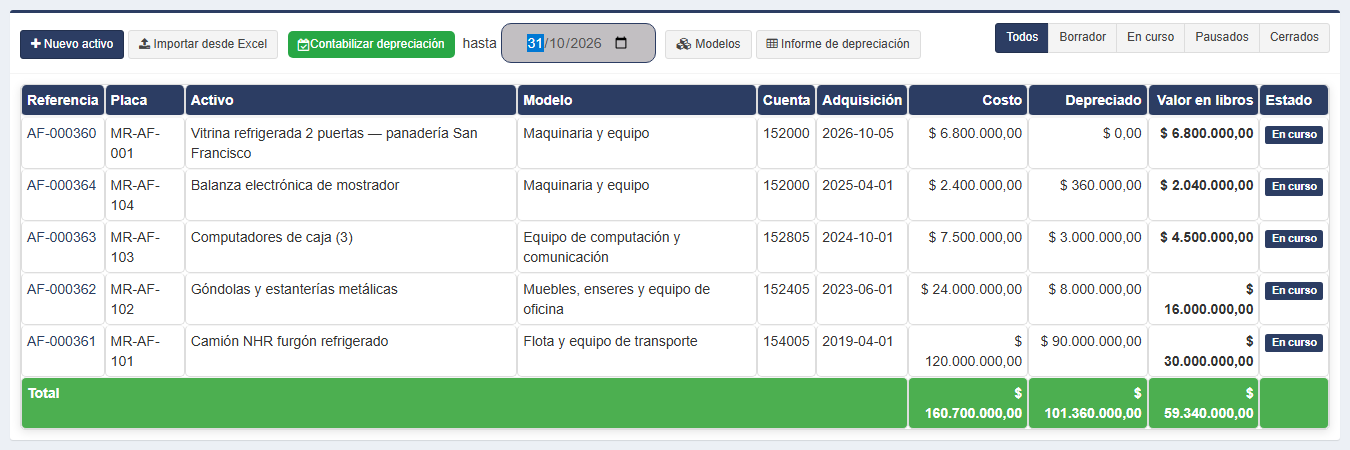Click the Costo column header
1350x450 pixels.
pos(968,100)
